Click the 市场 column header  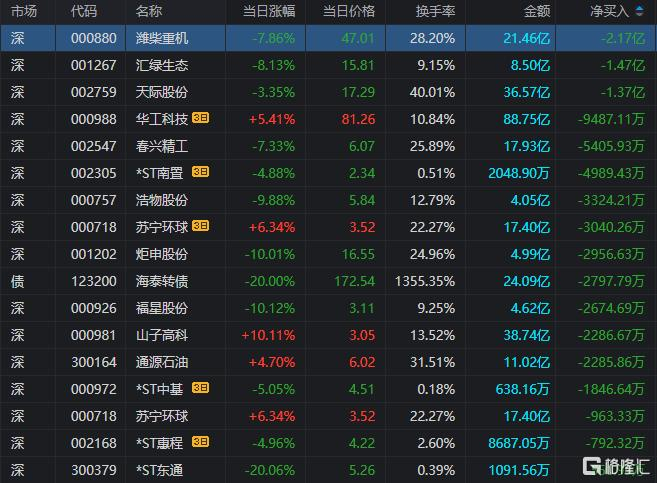24,12
